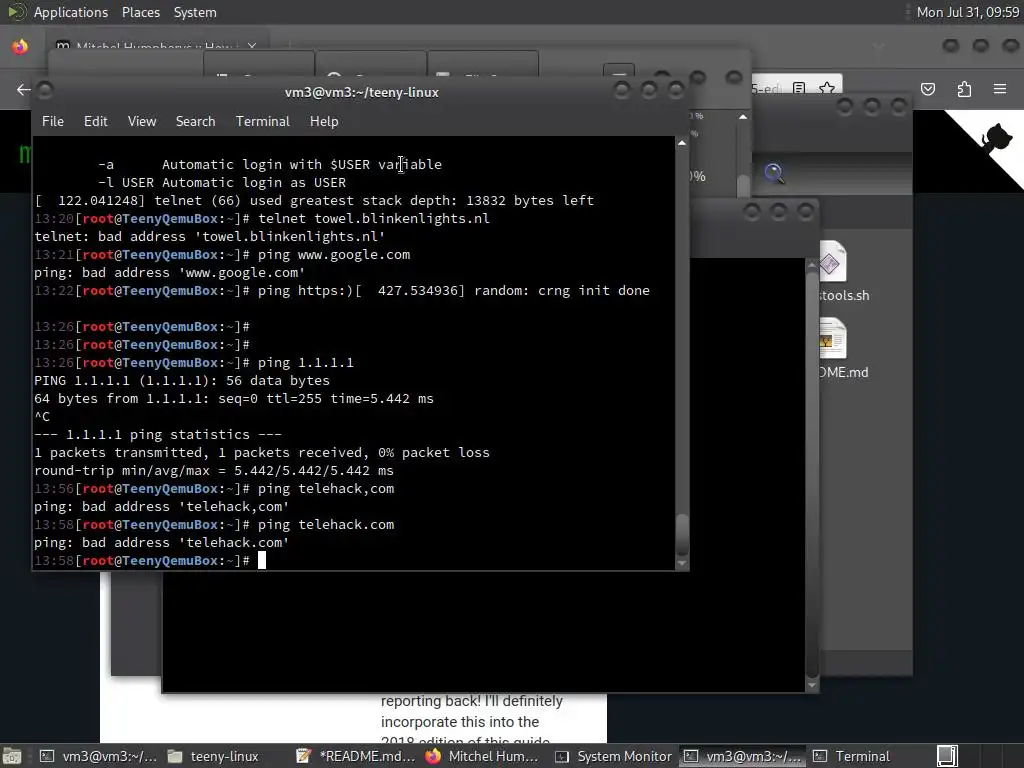The width and height of the screenshot is (1024, 768).
Task: Open the System menu in top panel
Action: [x=195, y=12]
